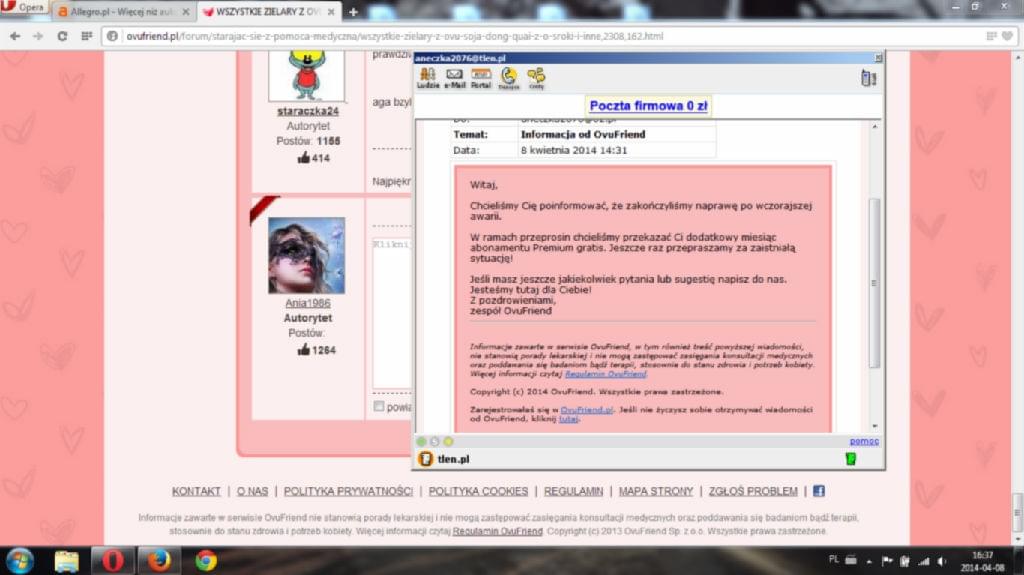The image size is (1024, 575).
Task: Go back using browser back arrow
Action: coord(15,36)
